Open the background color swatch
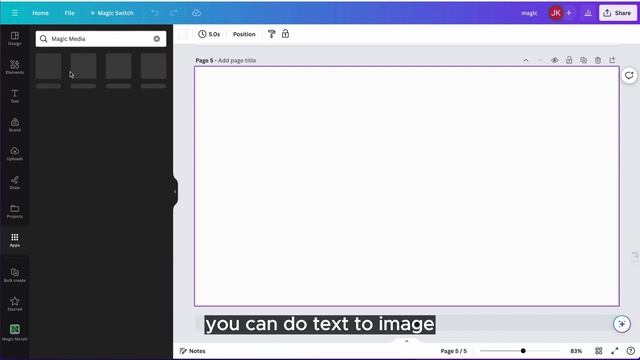The height and width of the screenshot is (360, 640). coord(183,34)
